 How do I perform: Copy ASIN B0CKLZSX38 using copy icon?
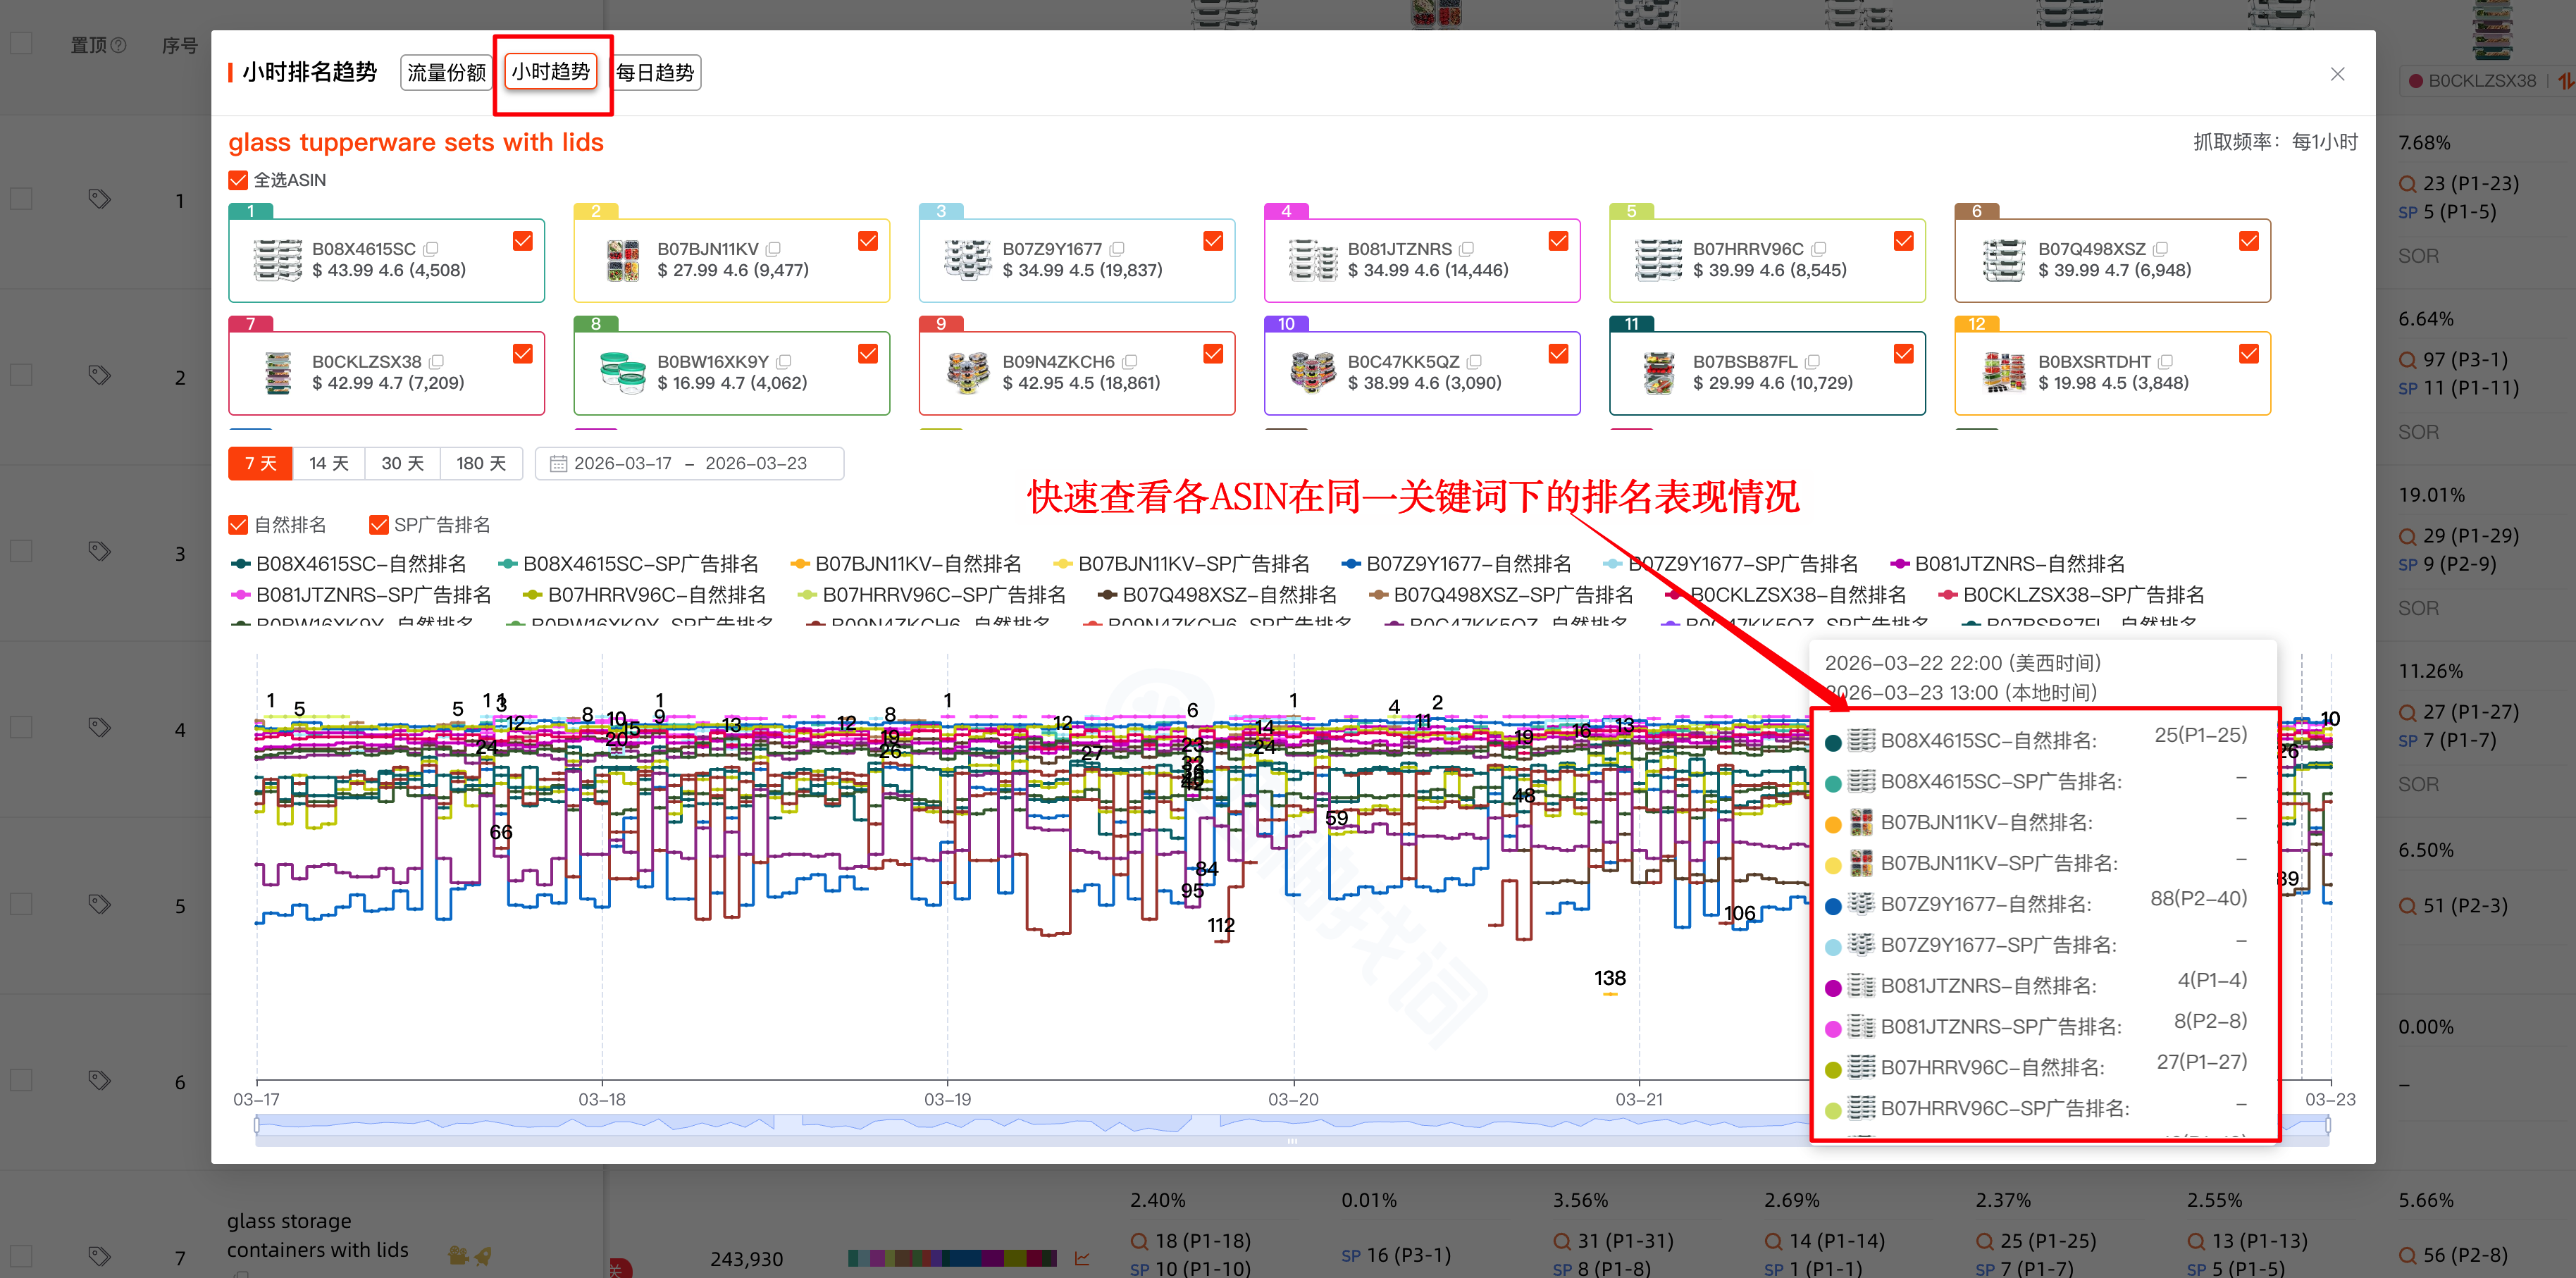pos(437,362)
